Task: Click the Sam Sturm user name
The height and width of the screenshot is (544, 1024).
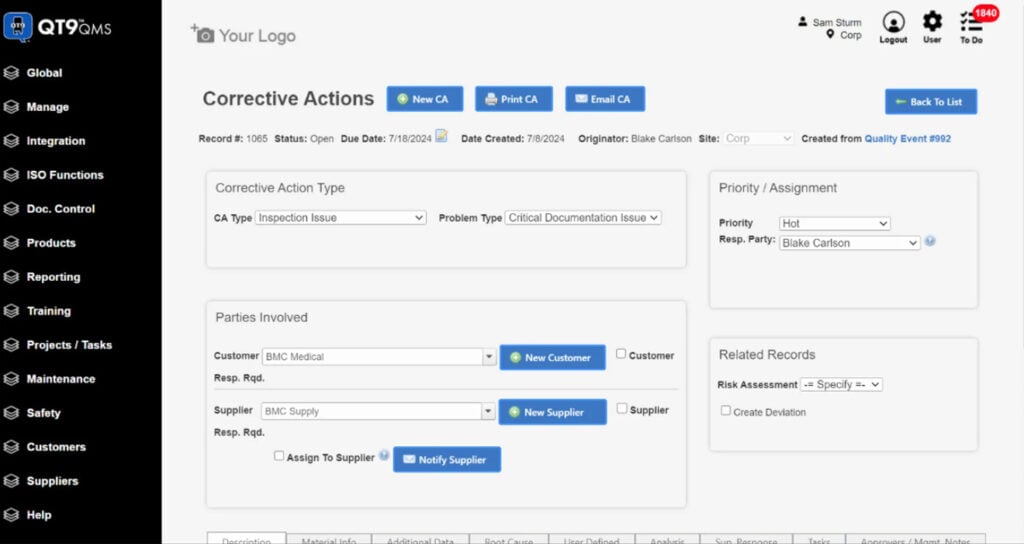Action: pos(837,22)
